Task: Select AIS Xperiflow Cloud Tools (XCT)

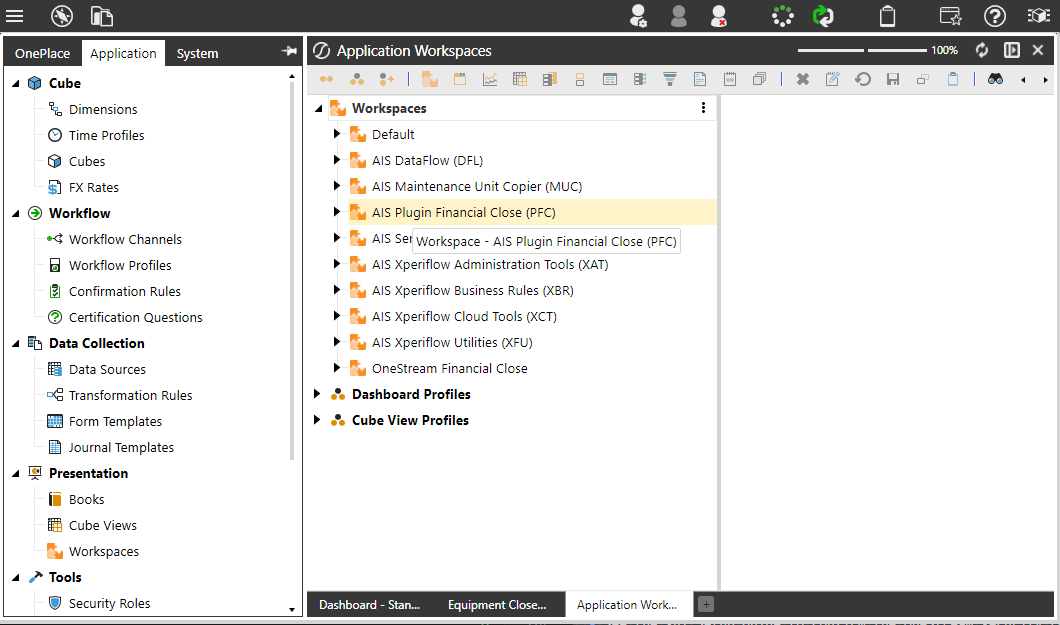Action: coord(464,316)
